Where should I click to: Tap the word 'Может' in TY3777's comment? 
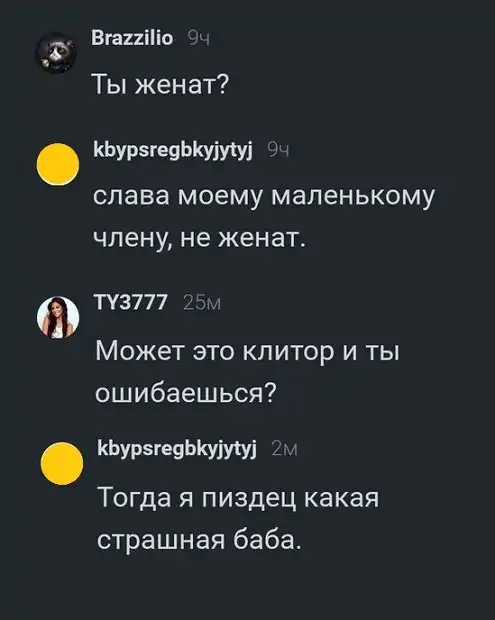click(x=140, y=350)
